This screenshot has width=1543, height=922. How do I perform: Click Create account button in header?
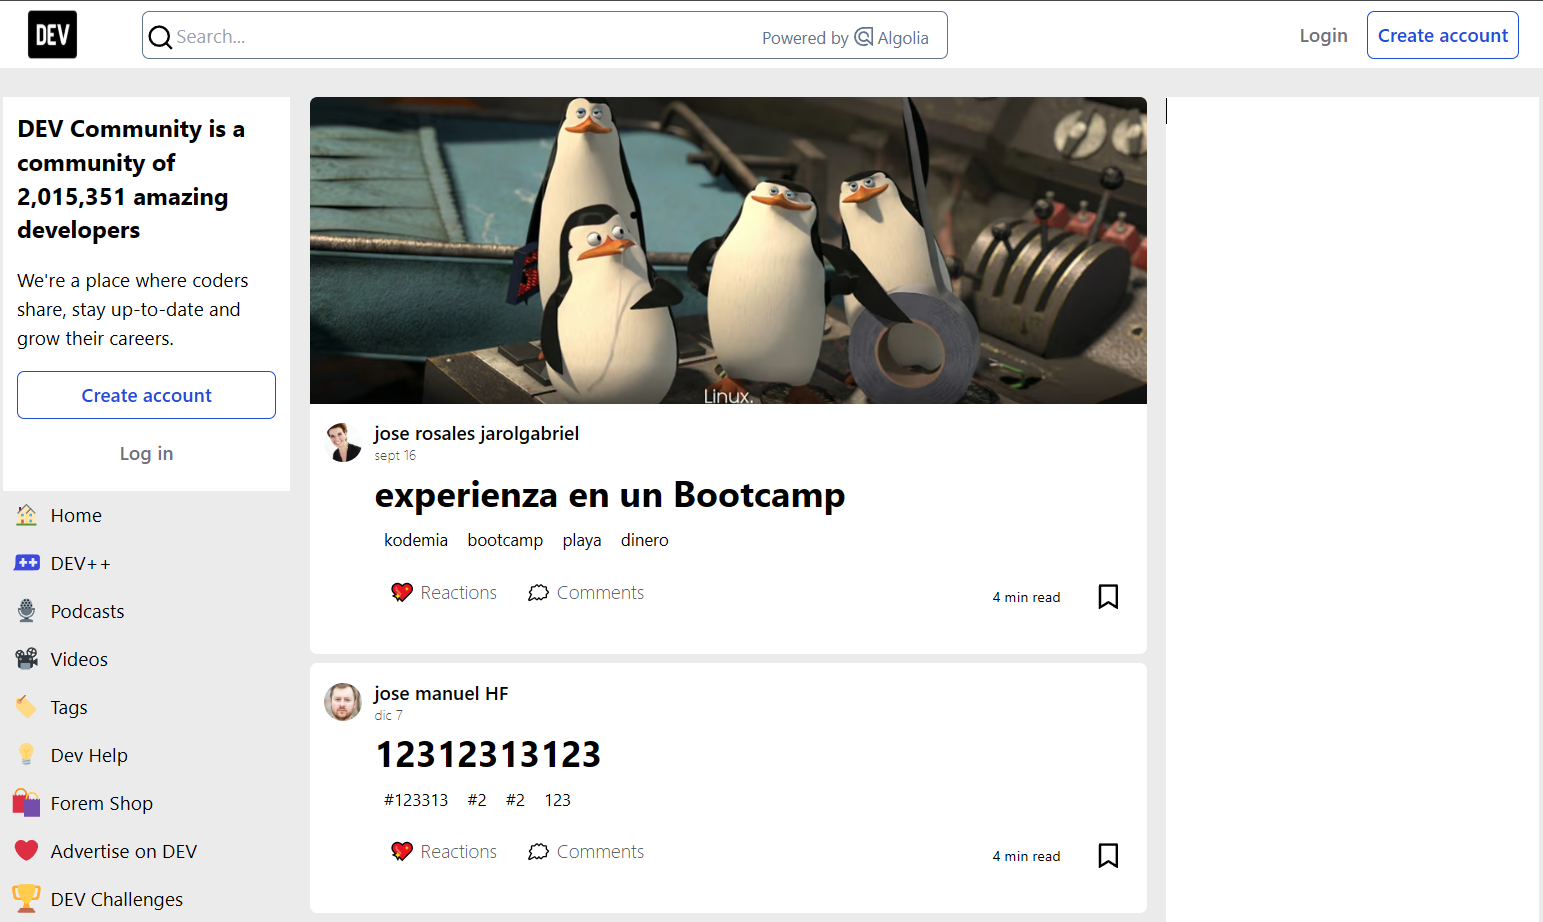click(x=1442, y=35)
